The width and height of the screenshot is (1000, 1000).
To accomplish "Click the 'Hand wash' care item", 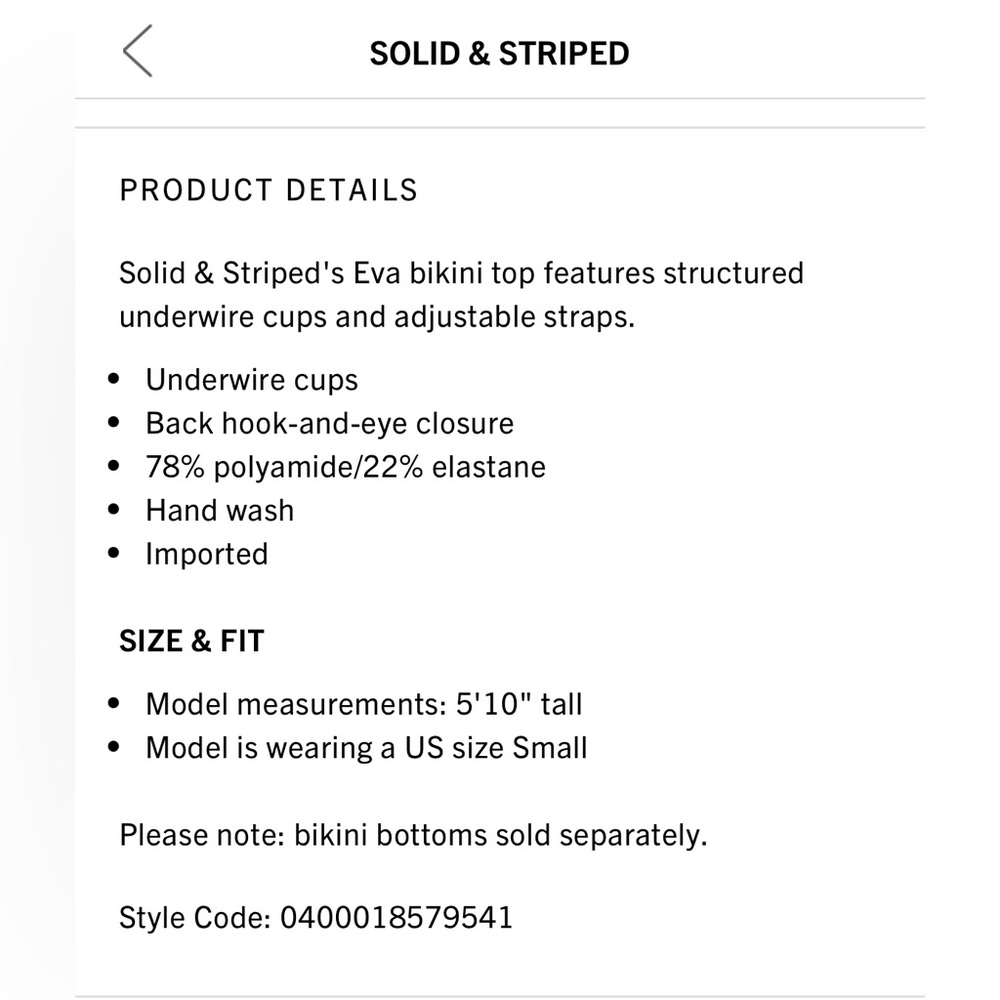I will point(220,510).
